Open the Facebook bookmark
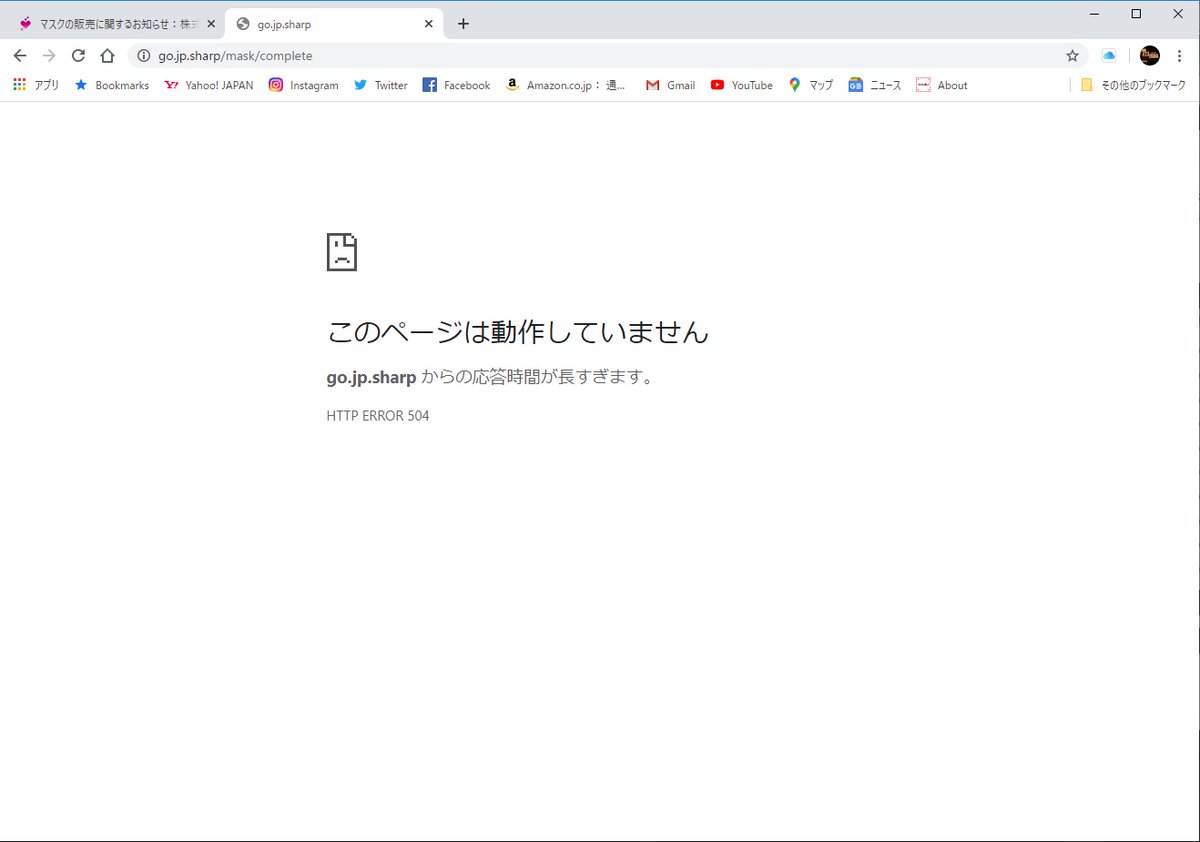 pyautogui.click(x=456, y=85)
